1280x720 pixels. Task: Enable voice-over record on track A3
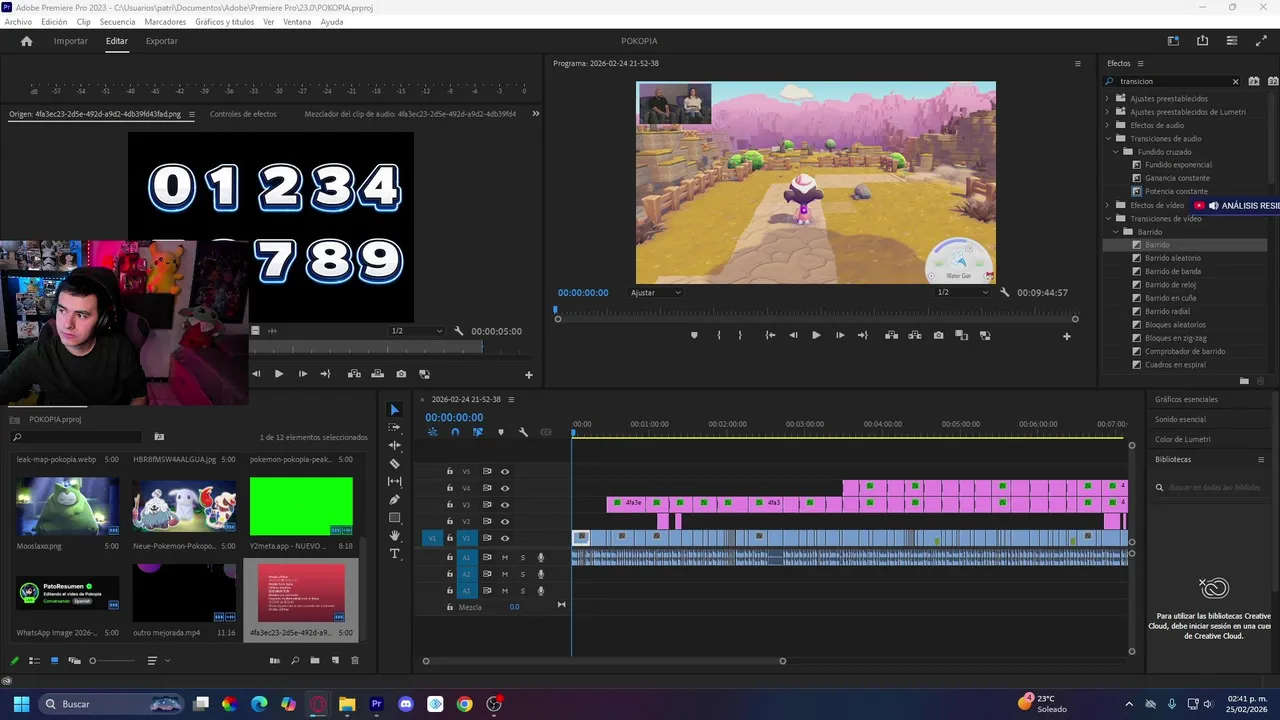[x=541, y=591]
